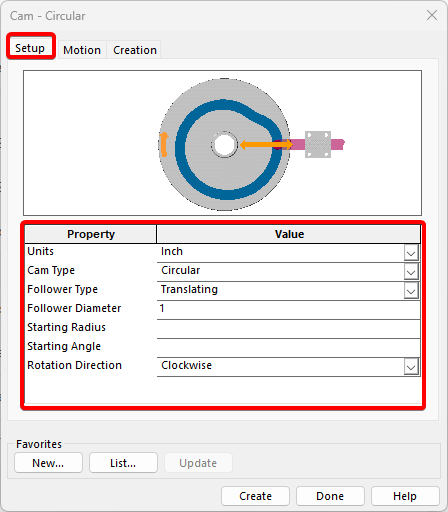Viewport: 448px width, 512px height.
Task: Close the Cam - Circular dialog
Action: click(x=432, y=15)
